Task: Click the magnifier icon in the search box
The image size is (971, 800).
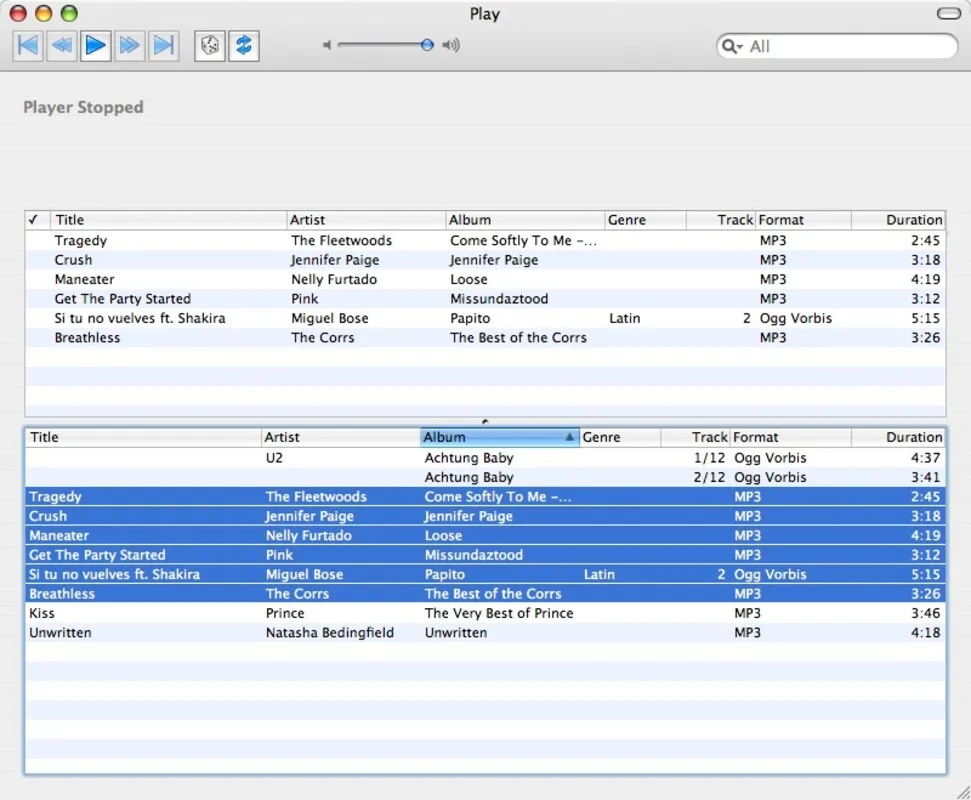Action: (728, 46)
